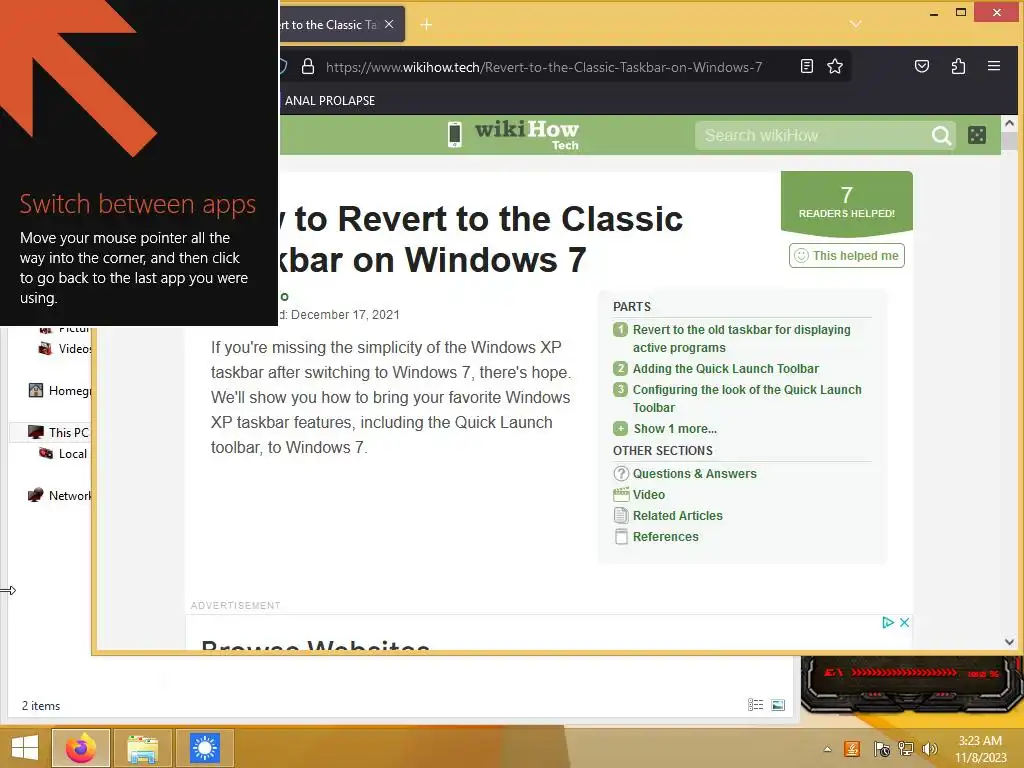Image resolution: width=1024 pixels, height=768 pixels.
Task: Open Adding the Quick Launch Toolbar link
Action: [x=725, y=368]
